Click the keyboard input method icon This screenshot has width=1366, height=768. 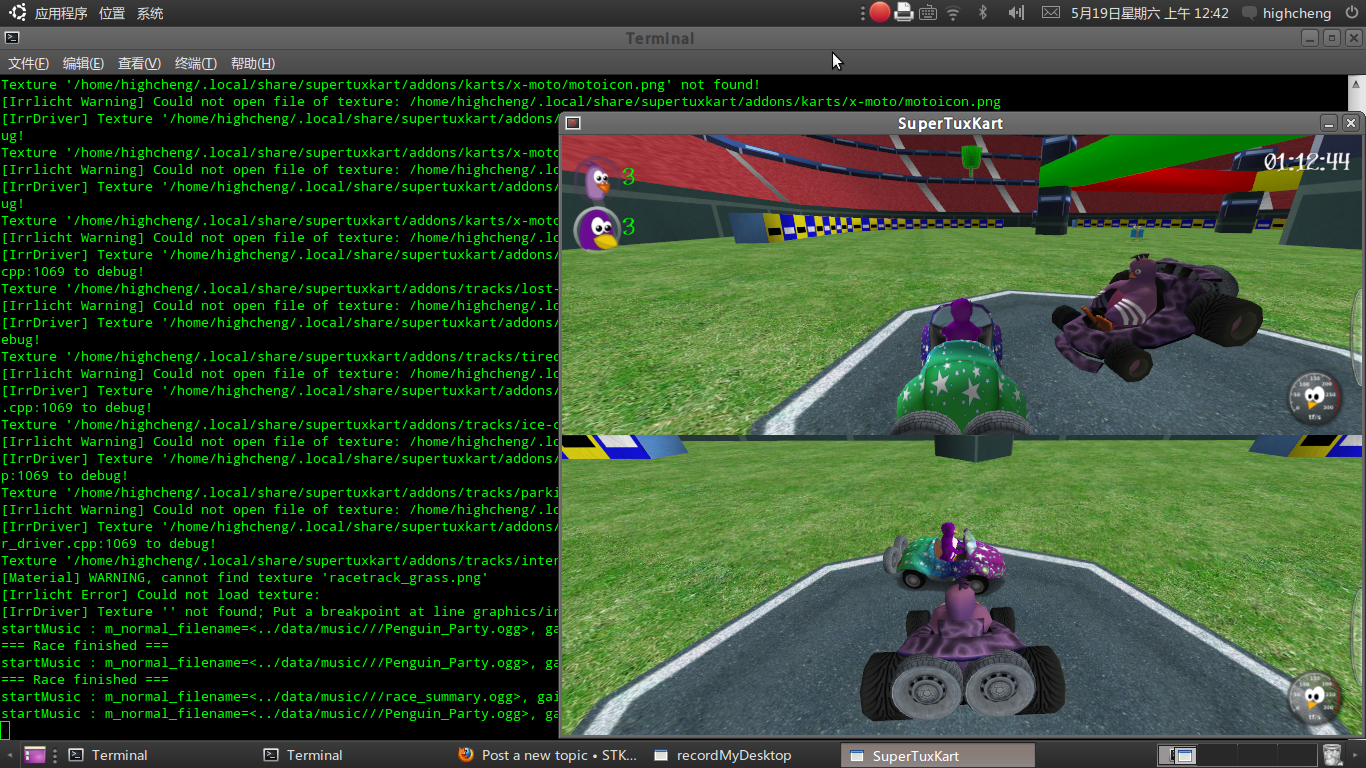click(928, 13)
